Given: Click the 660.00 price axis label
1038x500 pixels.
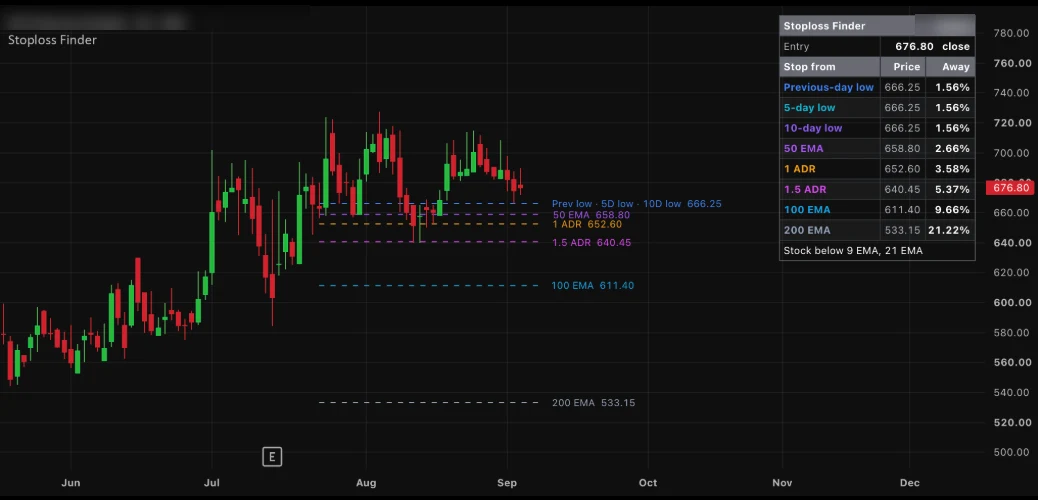Looking at the screenshot, I should 1013,213.
